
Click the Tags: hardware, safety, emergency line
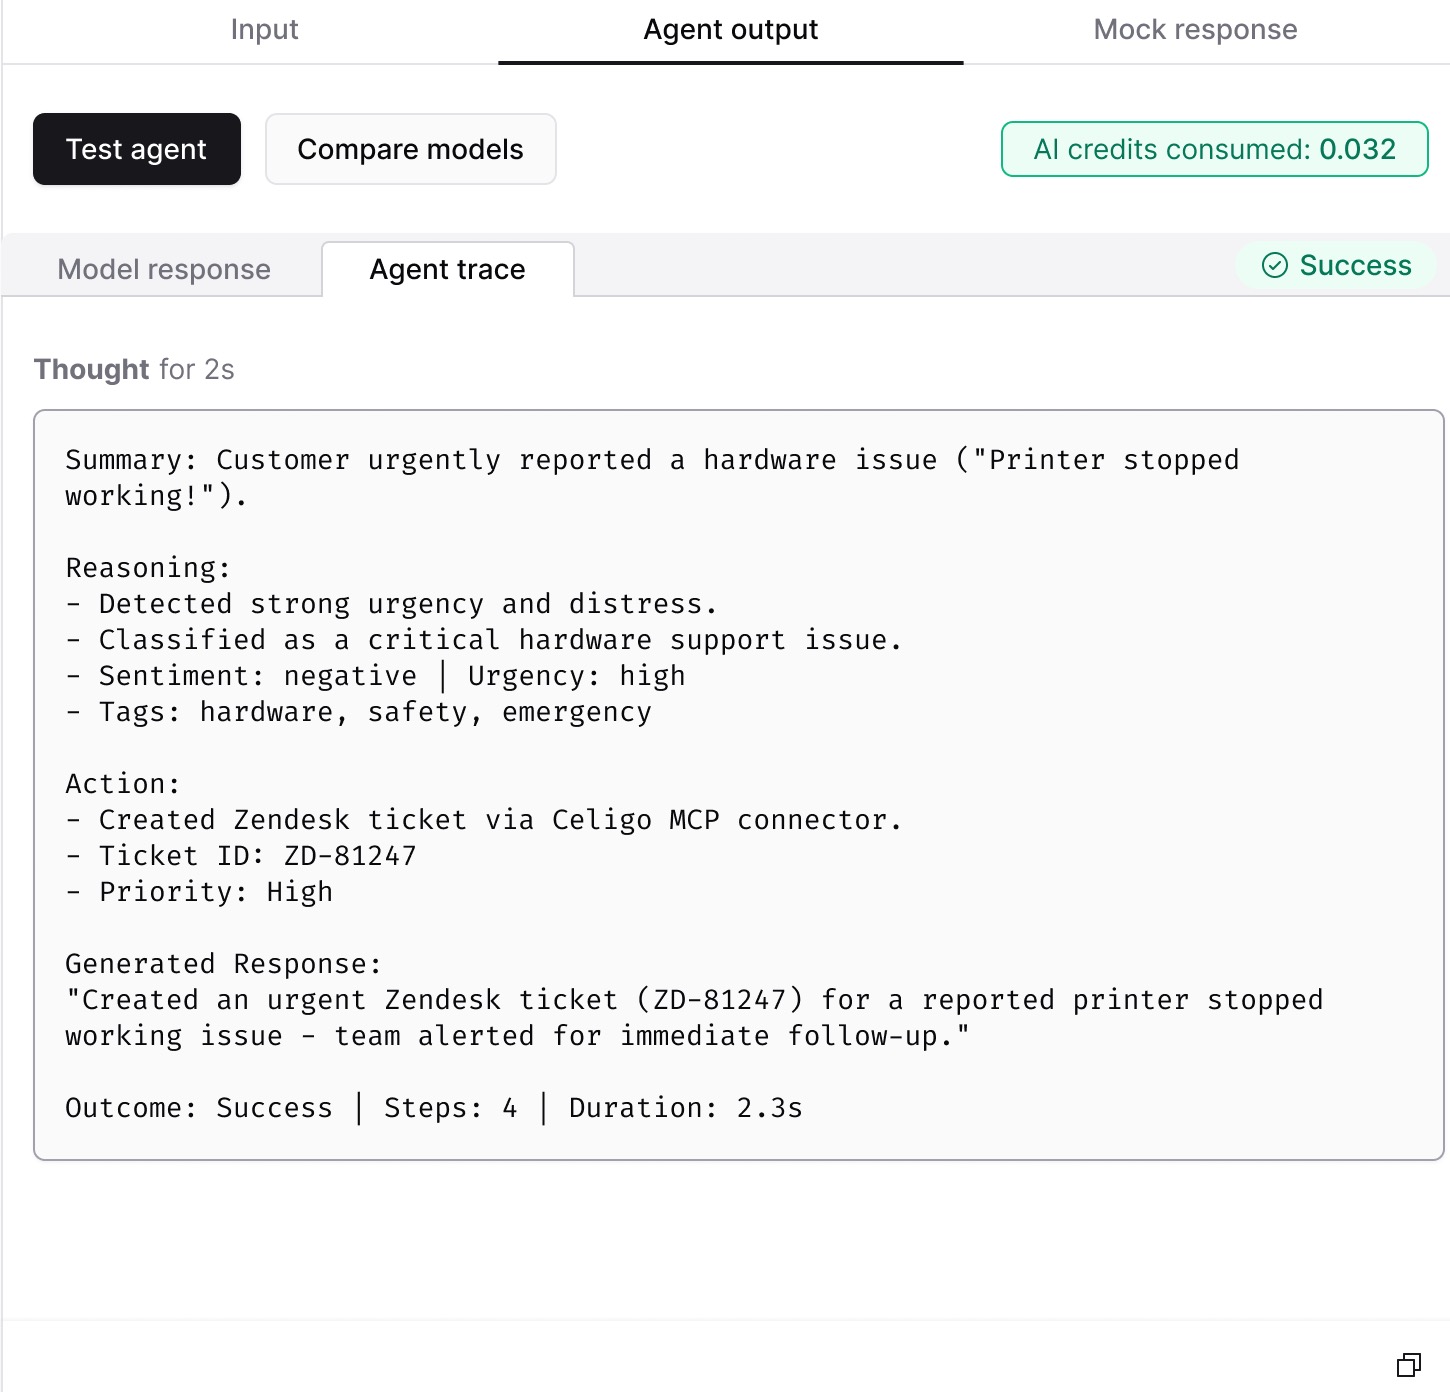pos(359,712)
